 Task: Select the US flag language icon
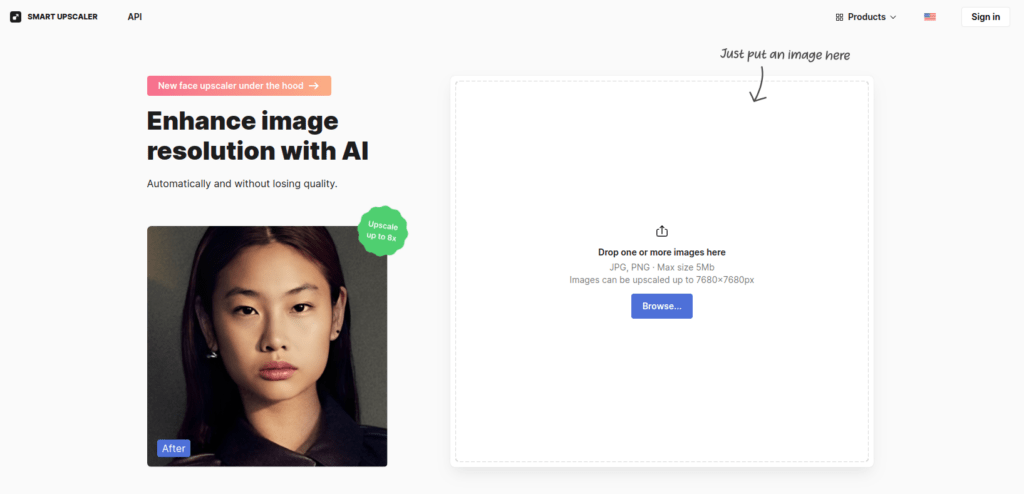[x=930, y=17]
